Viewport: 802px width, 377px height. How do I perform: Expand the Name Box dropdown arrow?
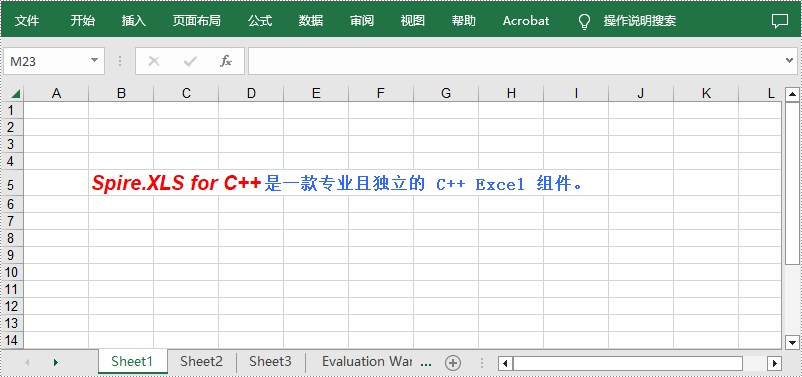(94, 60)
